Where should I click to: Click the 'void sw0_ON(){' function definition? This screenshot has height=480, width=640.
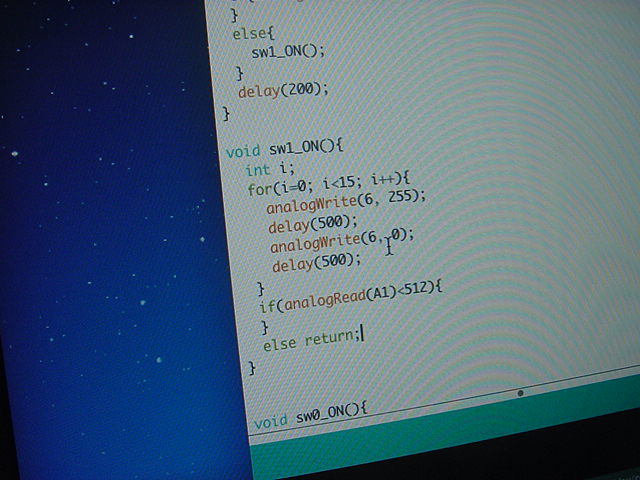click(x=311, y=416)
